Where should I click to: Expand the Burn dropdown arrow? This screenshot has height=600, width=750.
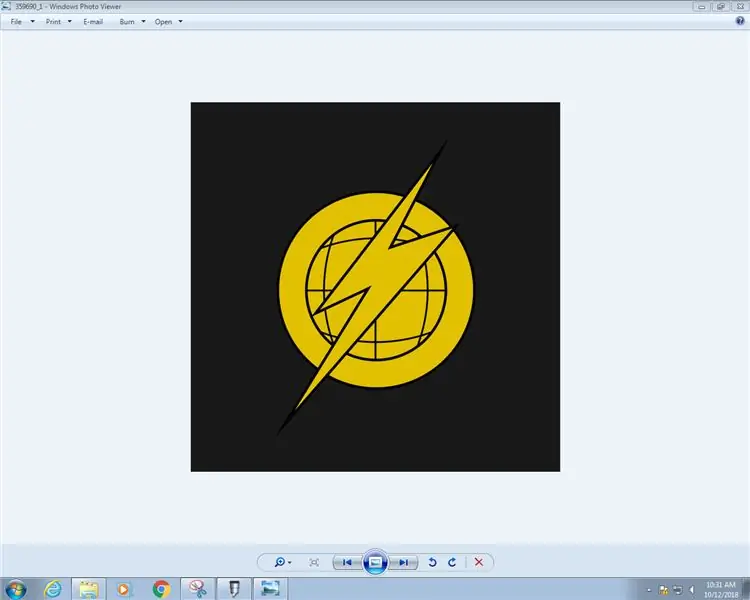pos(143,22)
